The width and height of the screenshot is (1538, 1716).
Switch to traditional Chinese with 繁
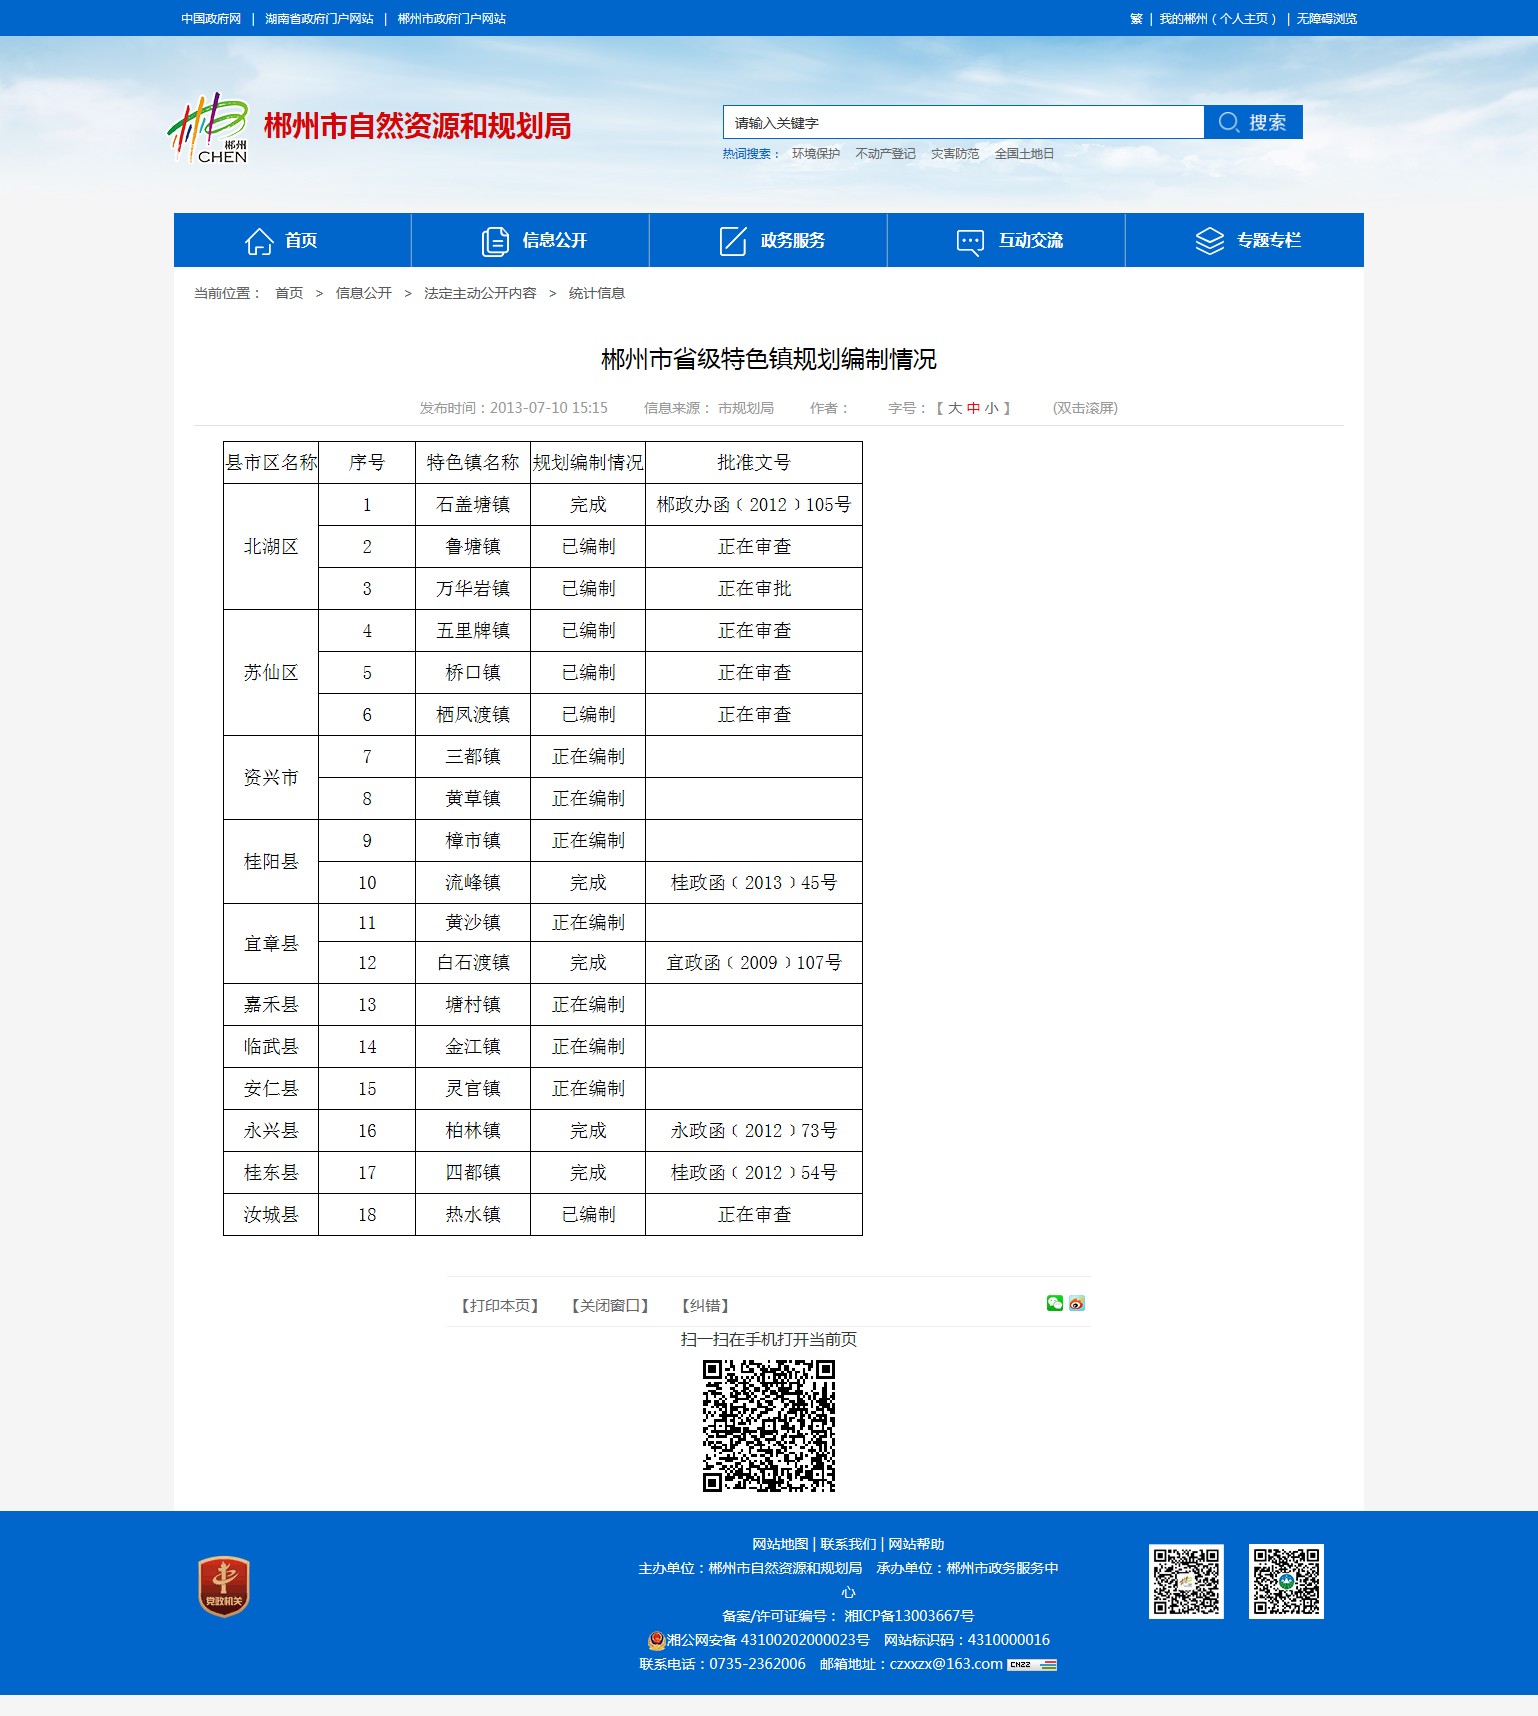click(x=1136, y=19)
